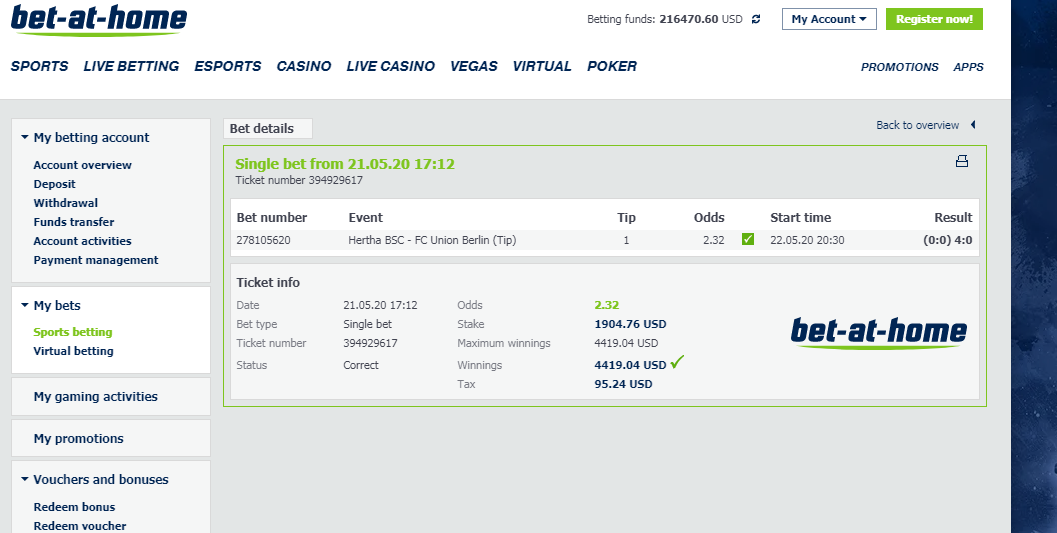The height and width of the screenshot is (533, 1057).
Task: Open the POKER menu
Action: 612,66
